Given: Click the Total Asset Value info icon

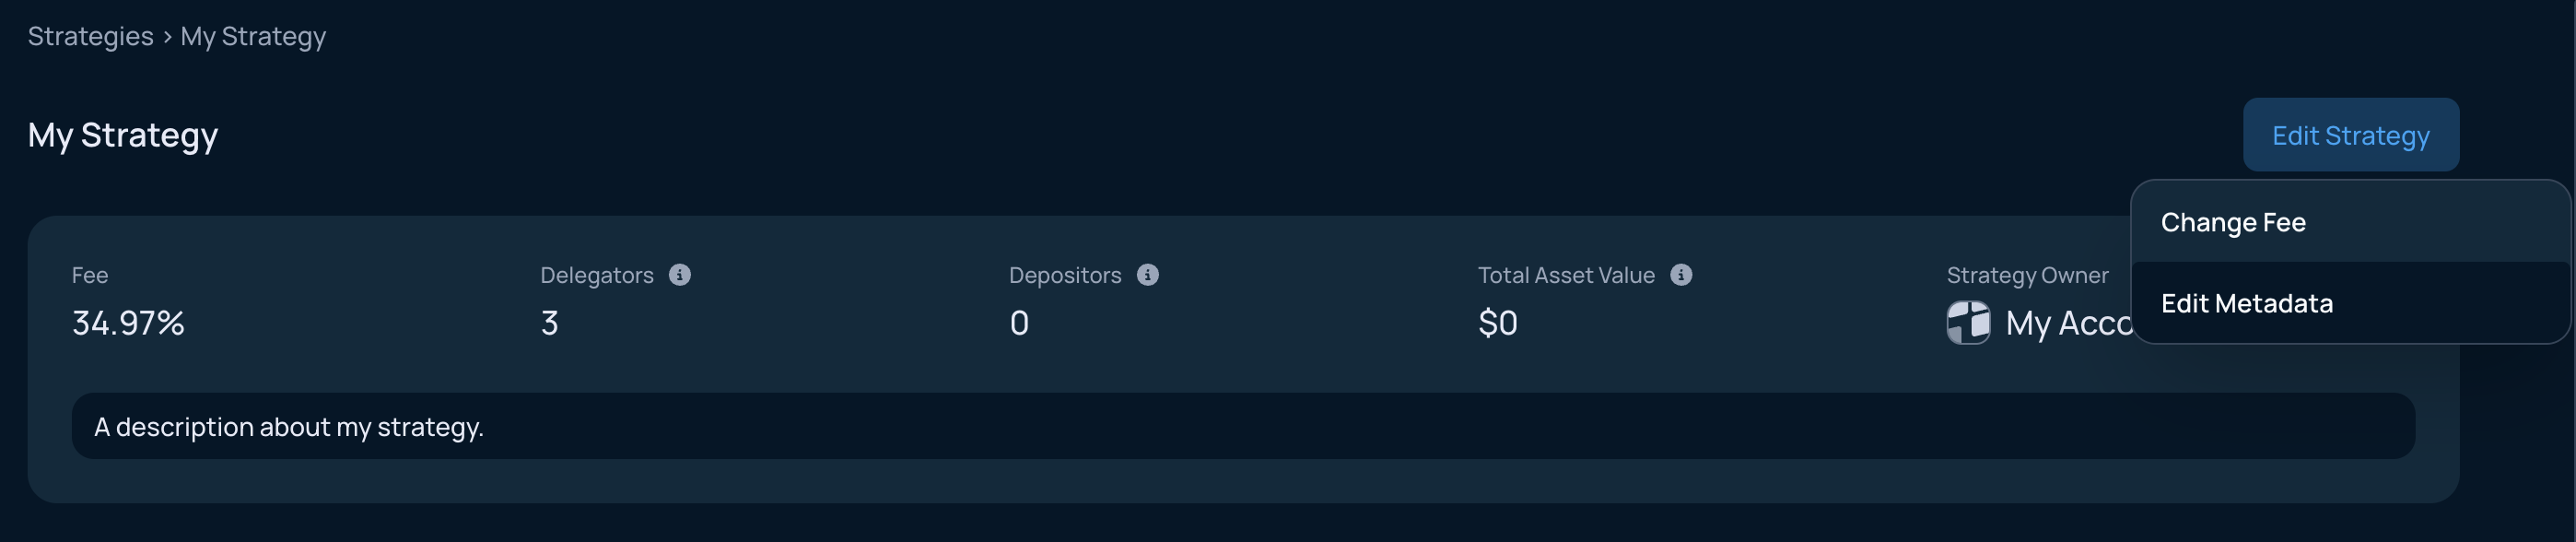Looking at the screenshot, I should click(1682, 275).
